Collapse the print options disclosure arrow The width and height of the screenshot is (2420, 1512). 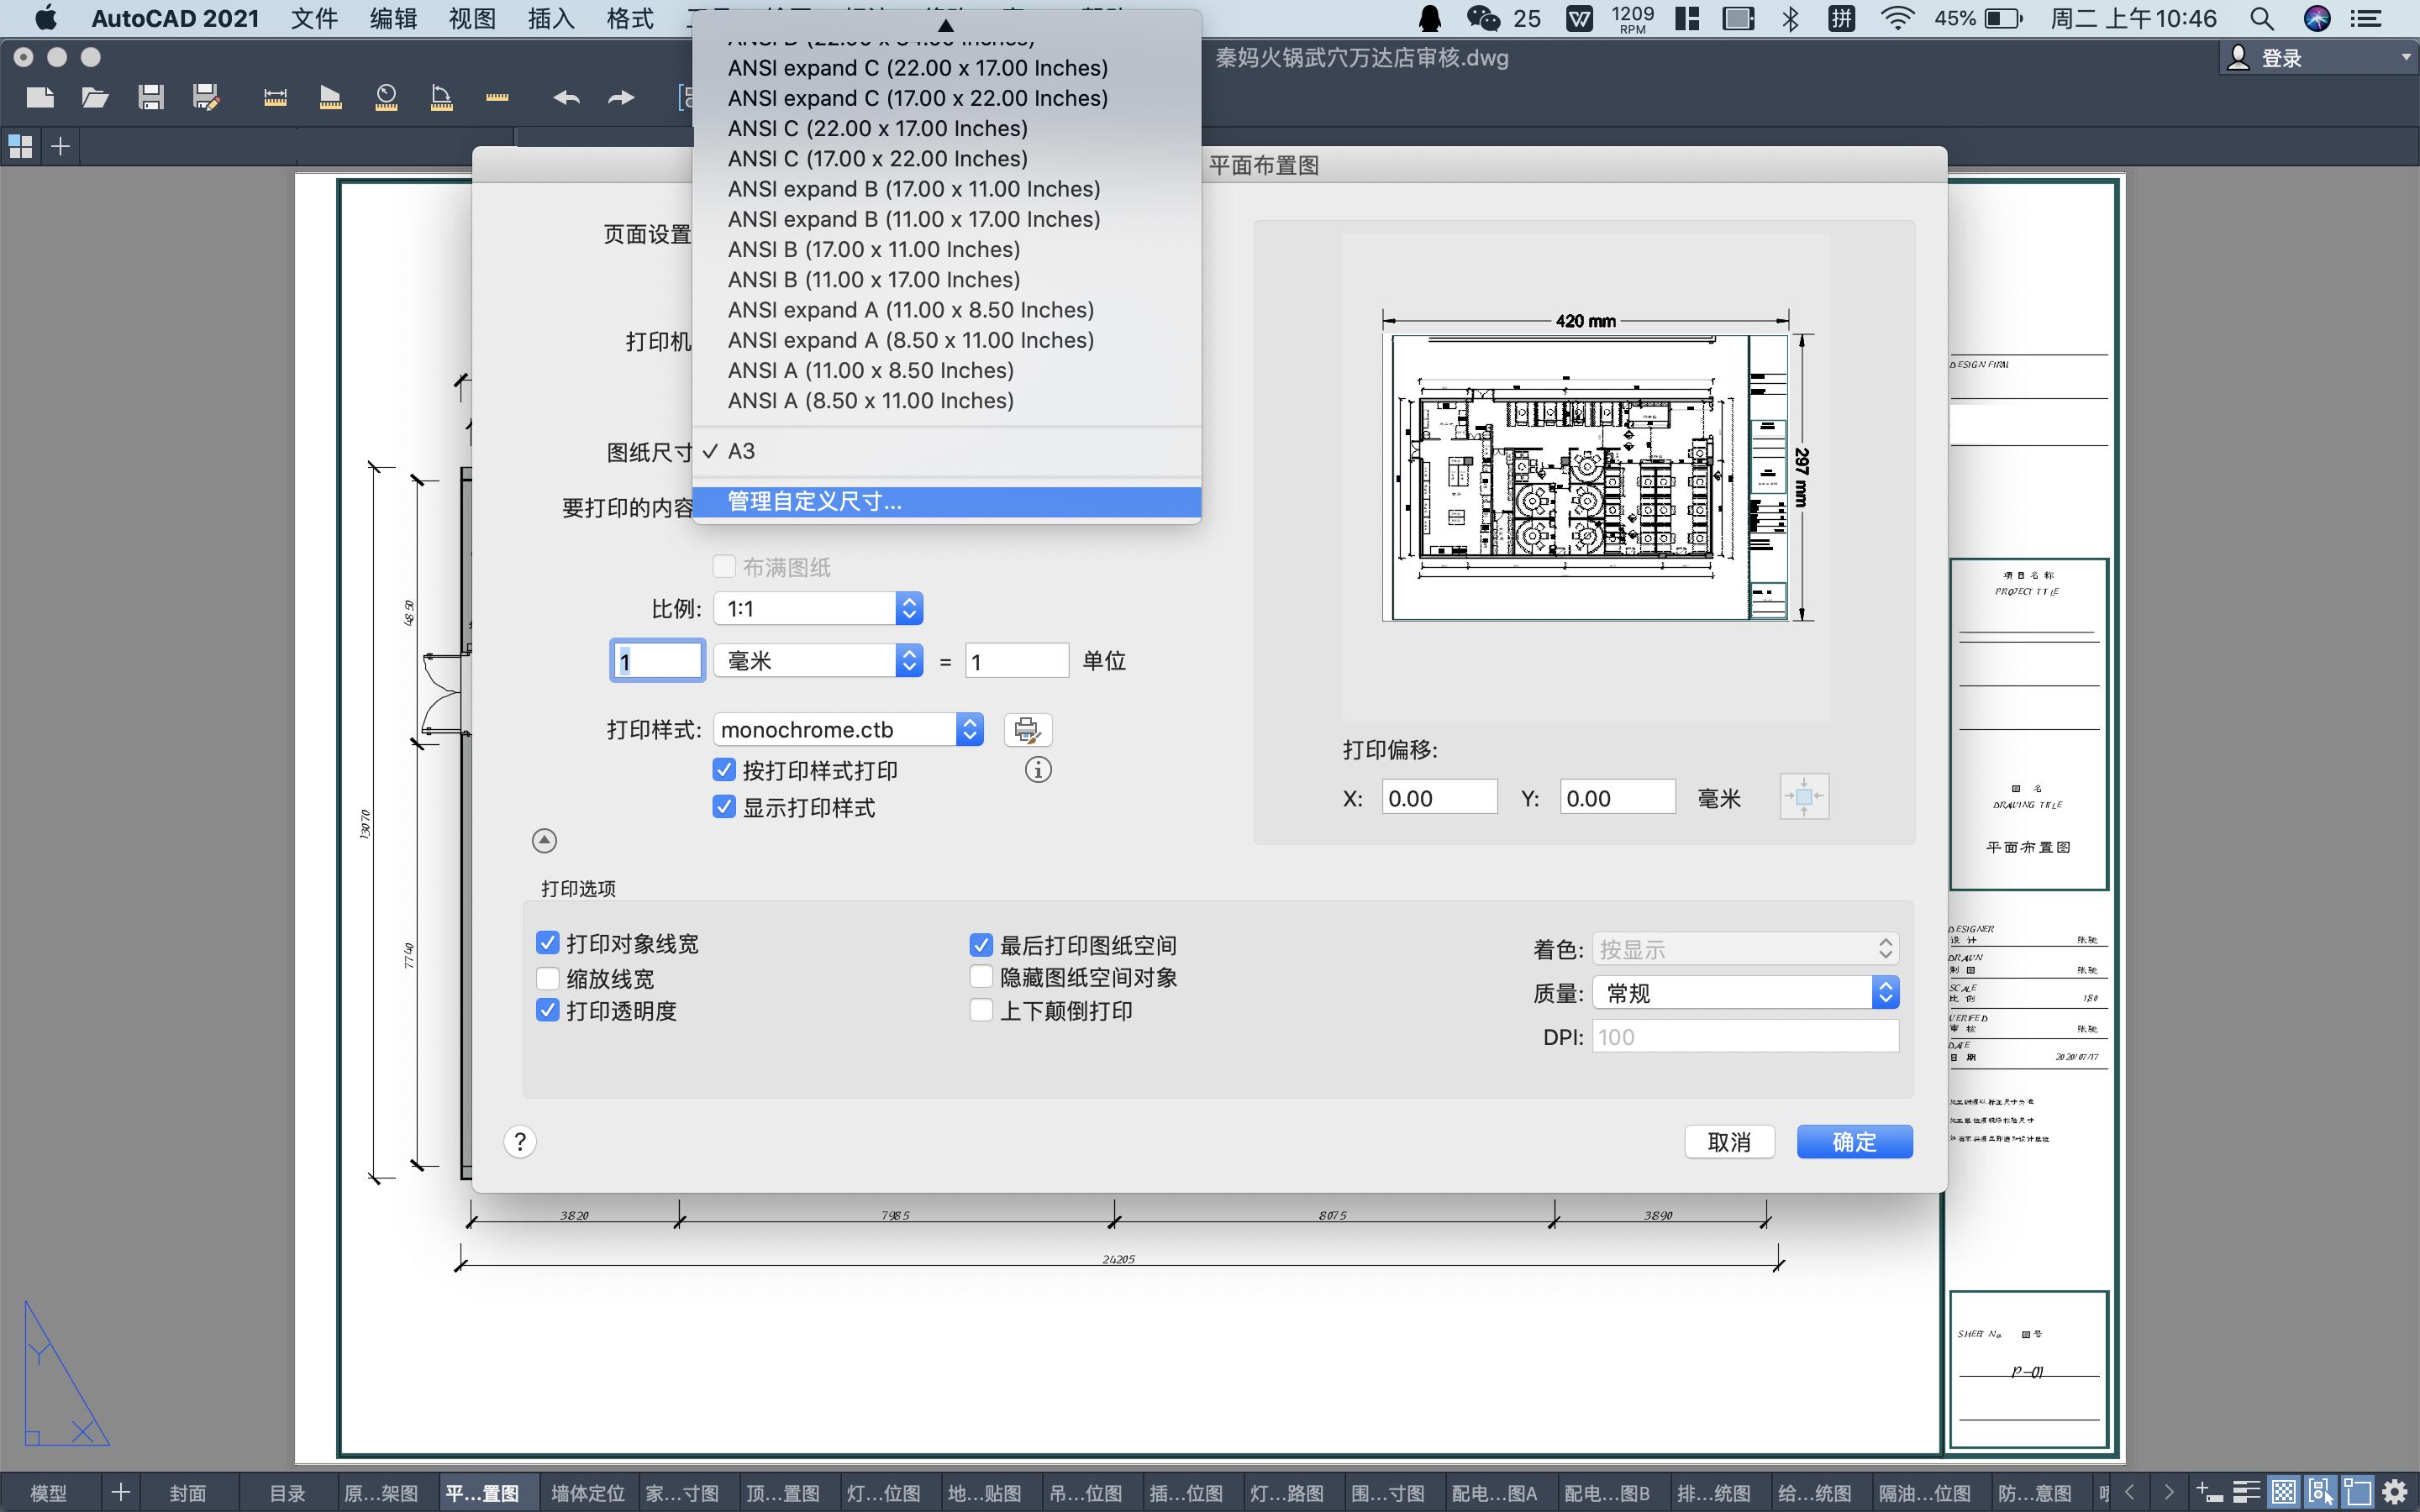pos(544,841)
